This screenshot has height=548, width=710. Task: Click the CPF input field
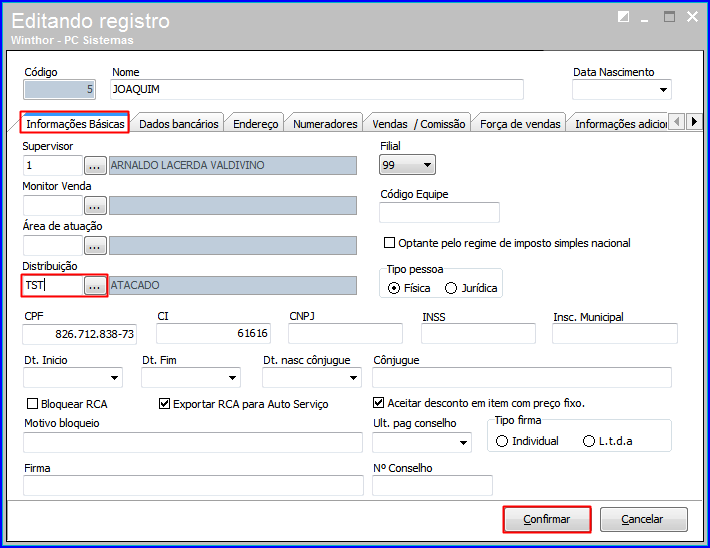point(79,334)
